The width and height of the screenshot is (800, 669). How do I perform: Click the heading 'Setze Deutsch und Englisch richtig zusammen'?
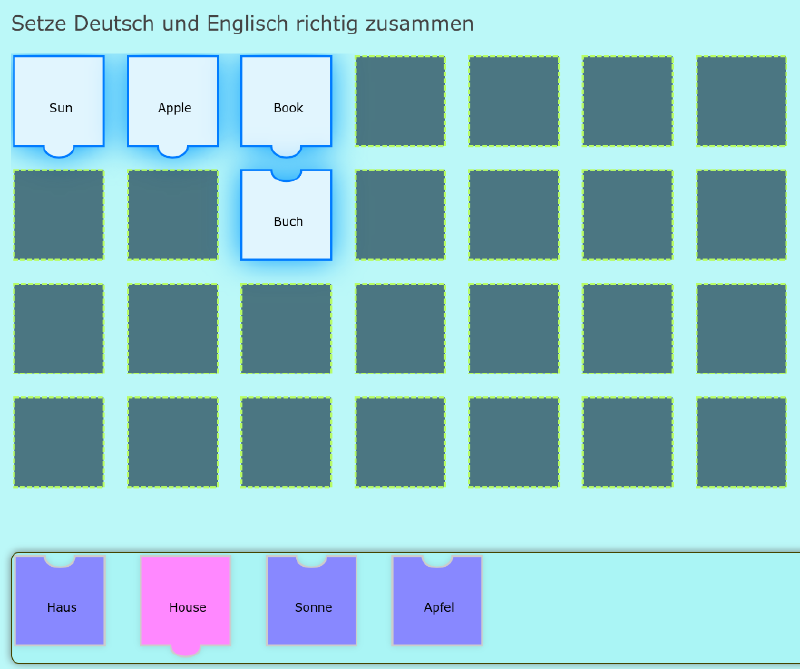[x=243, y=23]
